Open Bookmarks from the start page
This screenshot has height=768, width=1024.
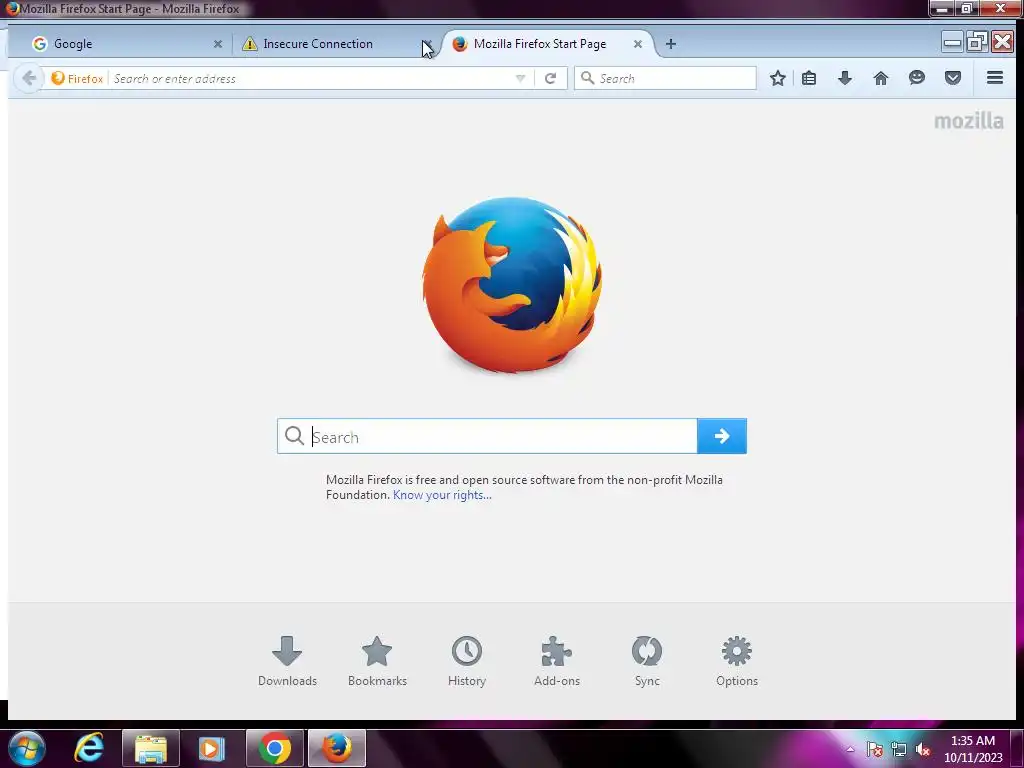(377, 661)
